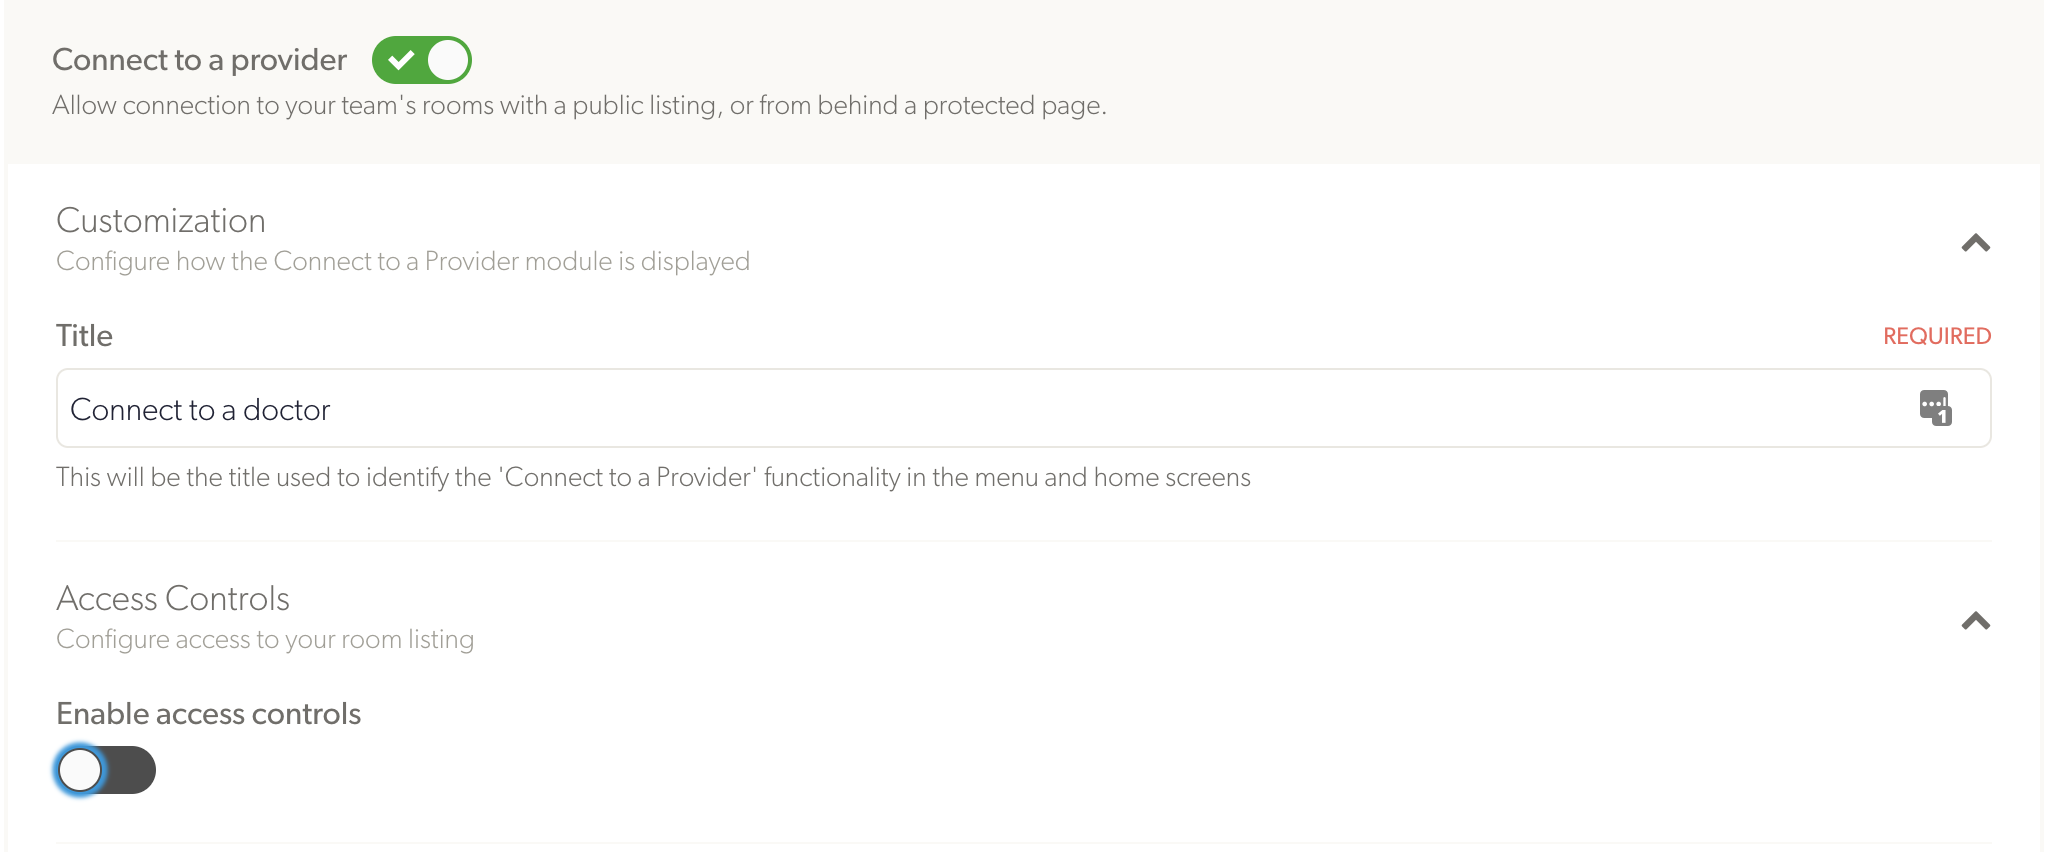Viewport: 2050px width, 852px height.
Task: Click the Access Controls section heading
Action: 173,598
